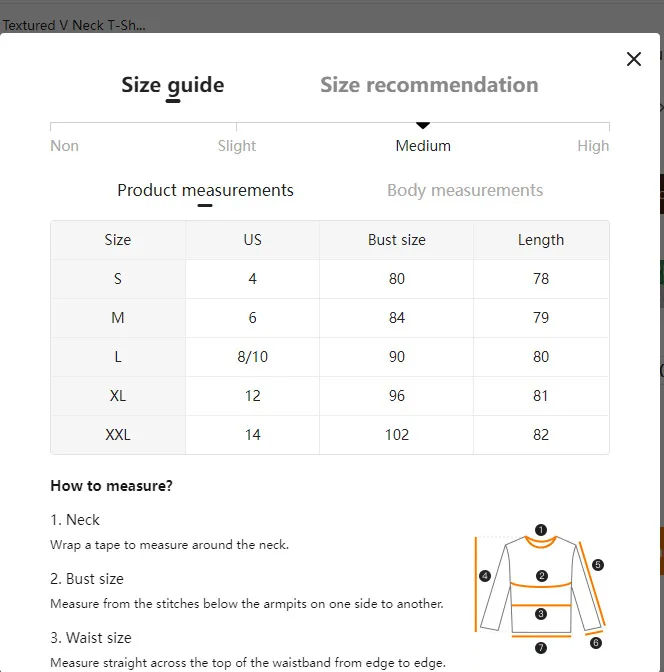The image size is (664, 672).
Task: Open Body measurements tab
Action: point(465,190)
